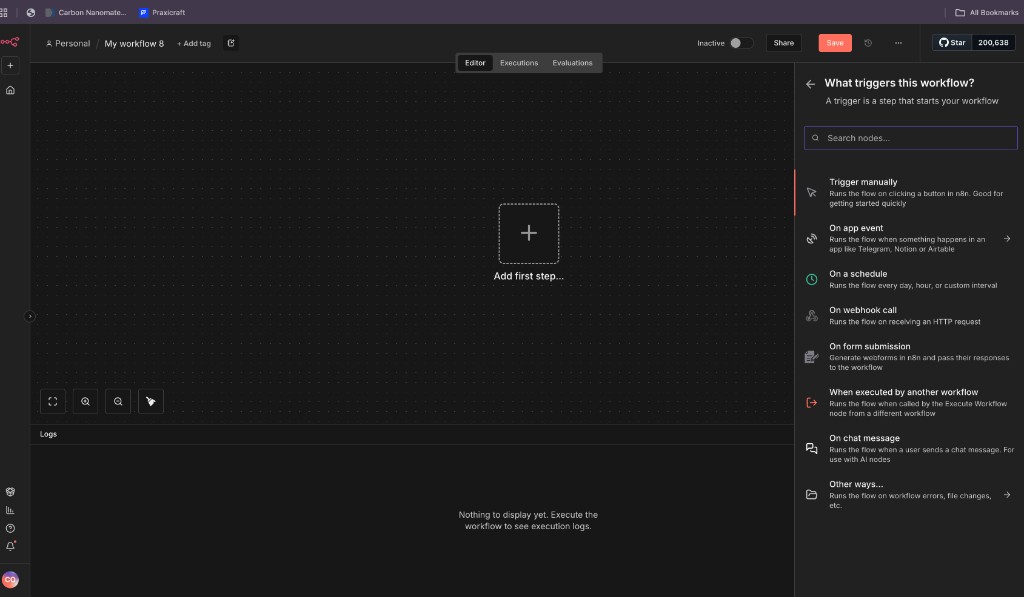
Task: Click the plus create icon in the left sidebar
Action: tap(10, 65)
